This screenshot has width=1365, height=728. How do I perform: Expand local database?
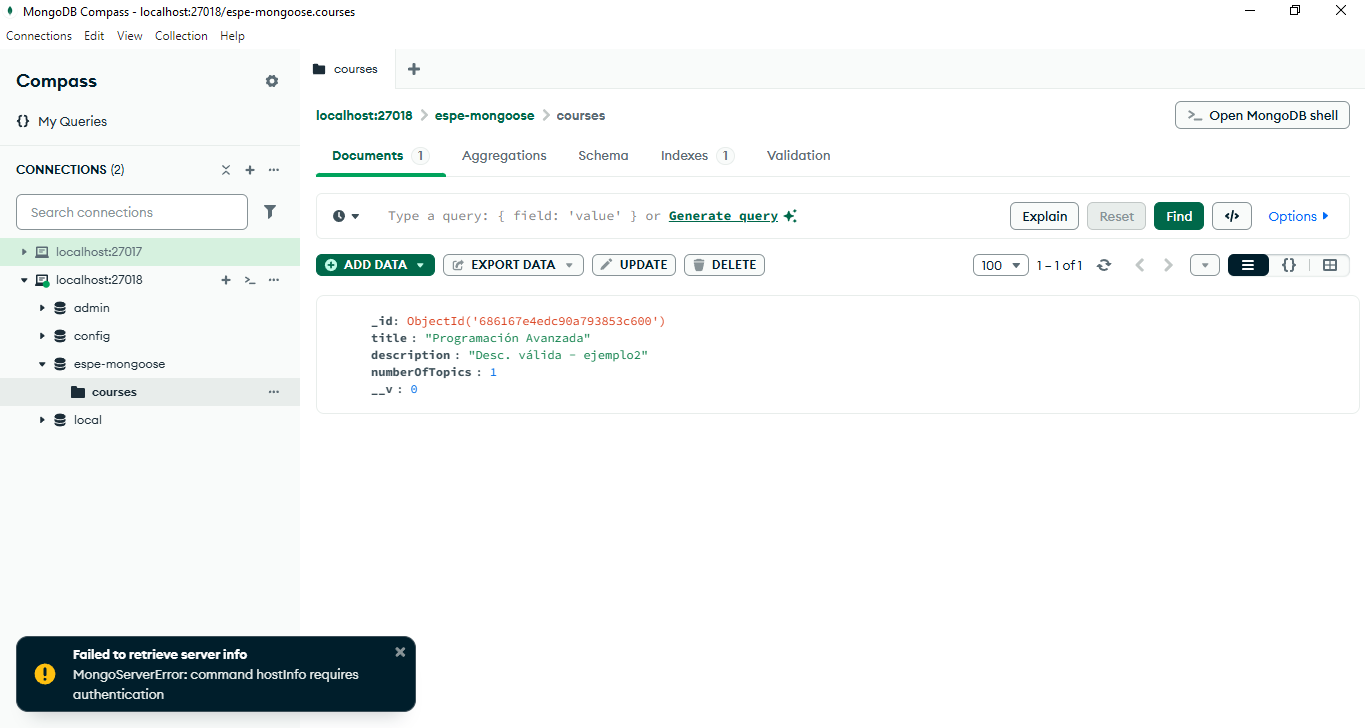click(x=42, y=420)
